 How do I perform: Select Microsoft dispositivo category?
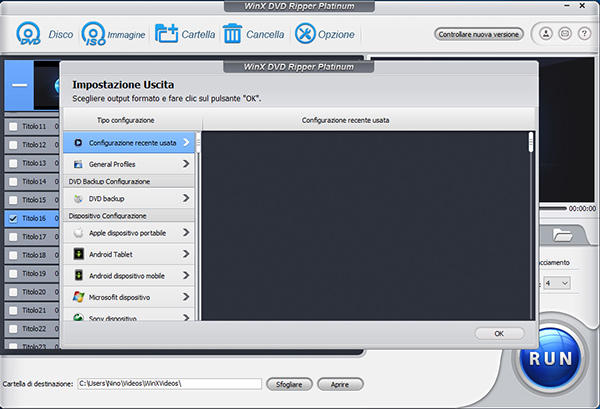point(129,297)
